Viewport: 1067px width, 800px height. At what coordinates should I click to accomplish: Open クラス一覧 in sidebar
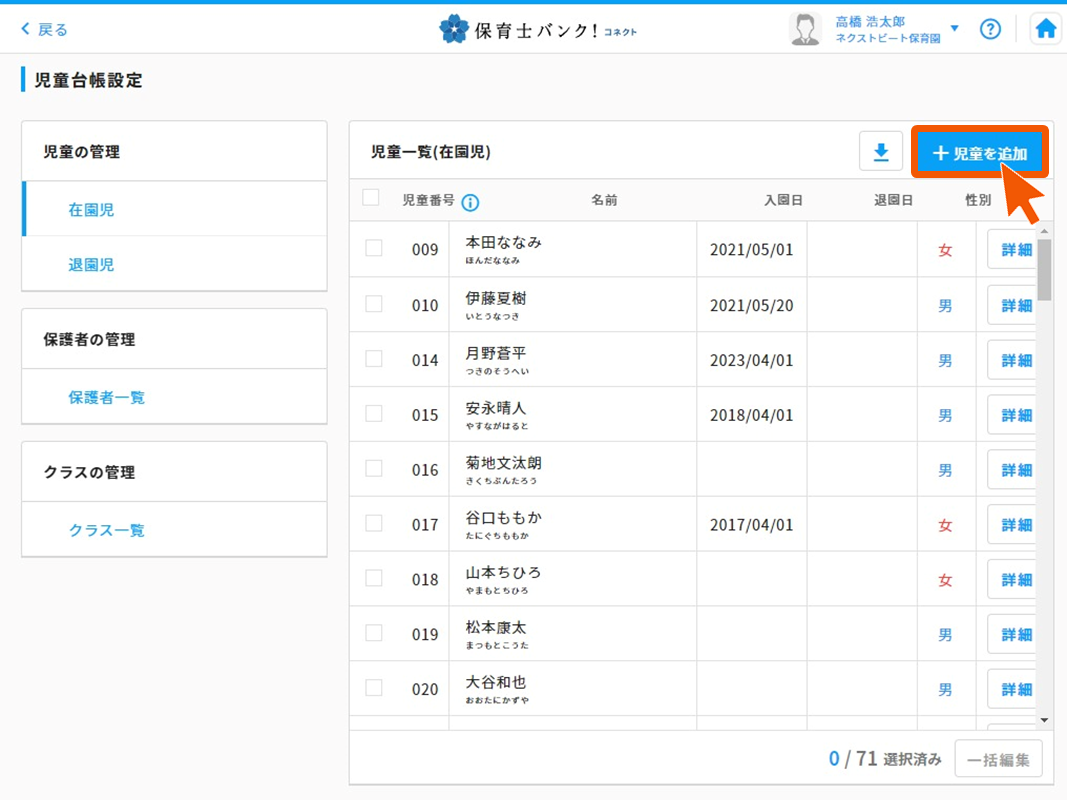pos(106,530)
